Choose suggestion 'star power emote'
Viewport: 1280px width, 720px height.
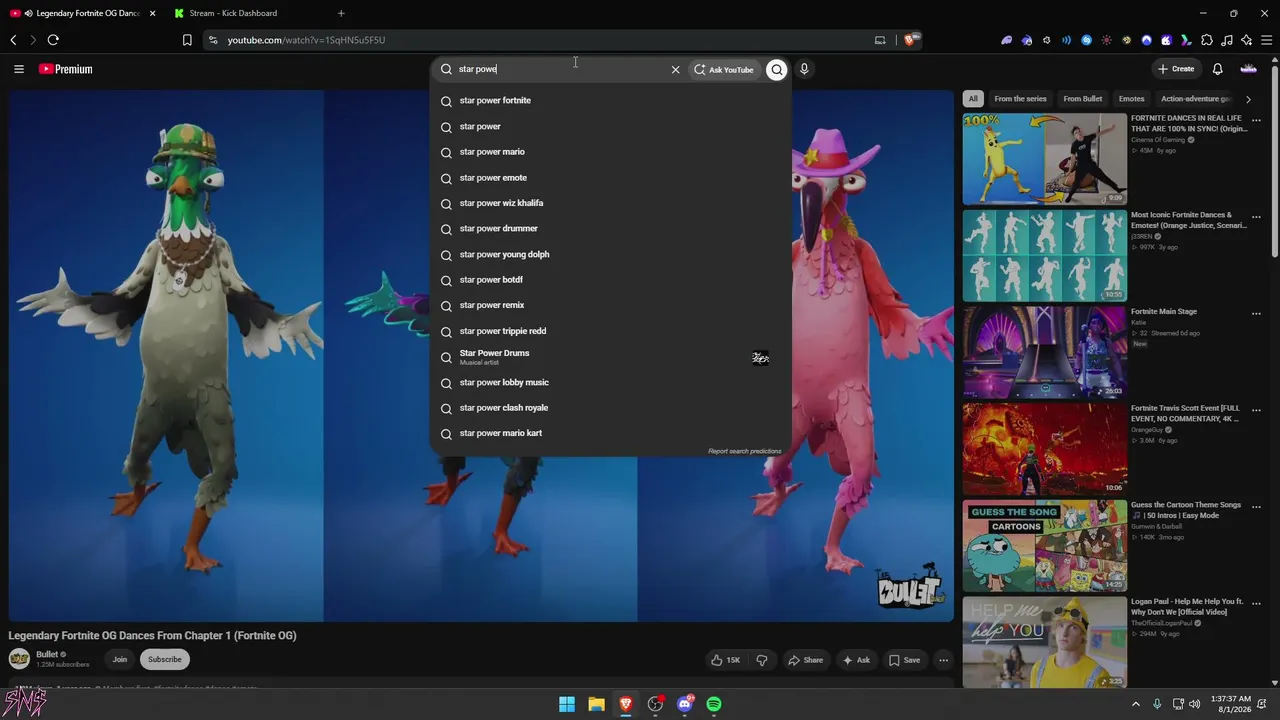point(610,178)
